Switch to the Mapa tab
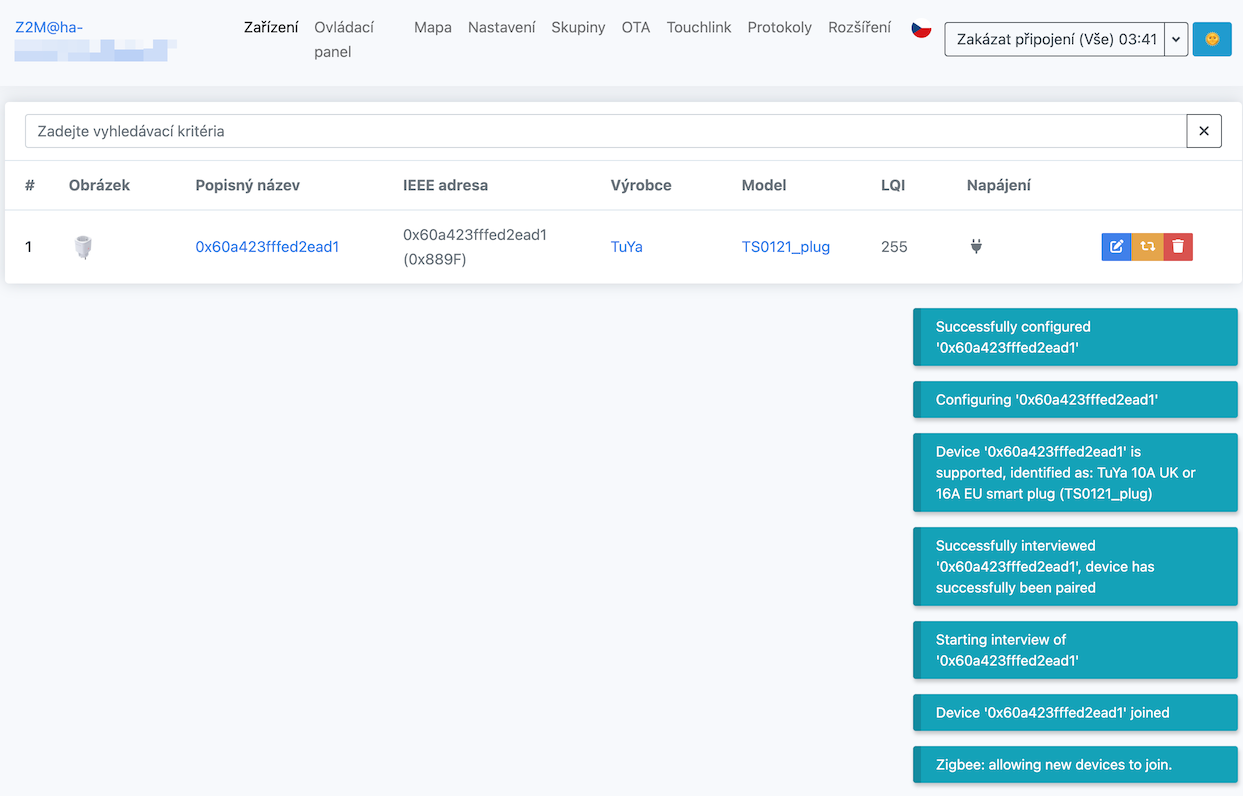Viewport: 1243px width, 796px height. click(432, 27)
